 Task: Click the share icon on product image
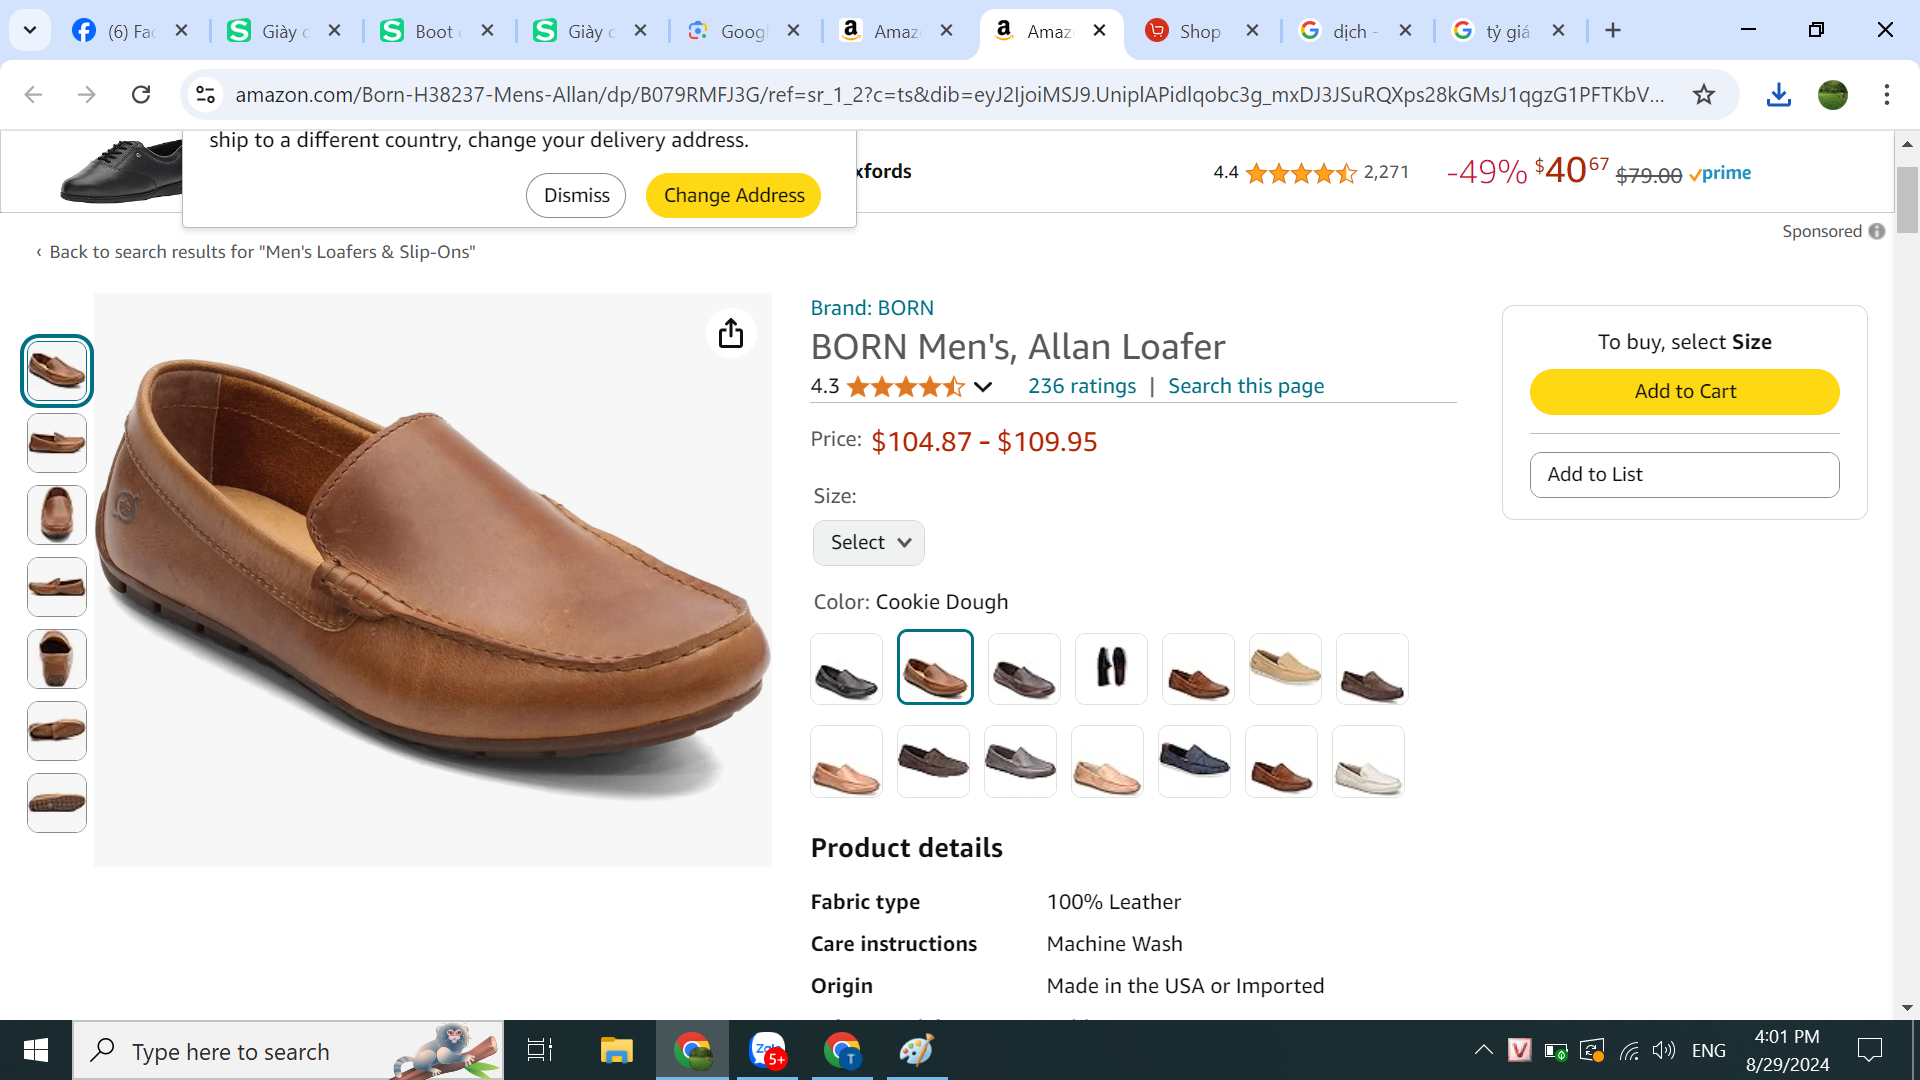point(731,333)
